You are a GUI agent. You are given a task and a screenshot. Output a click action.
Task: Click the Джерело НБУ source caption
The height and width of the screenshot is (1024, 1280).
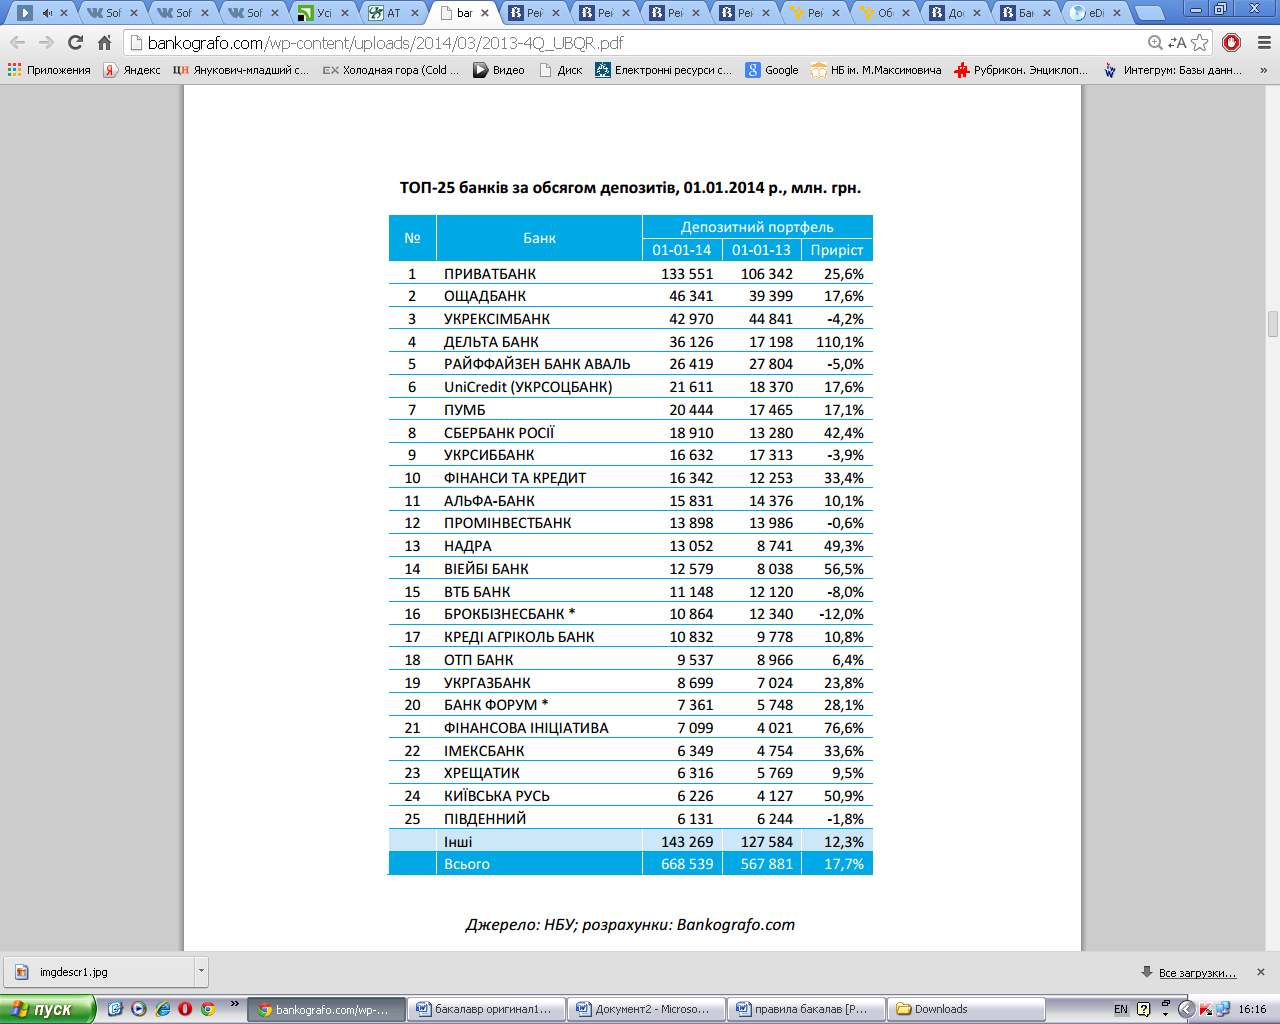[x=630, y=925]
